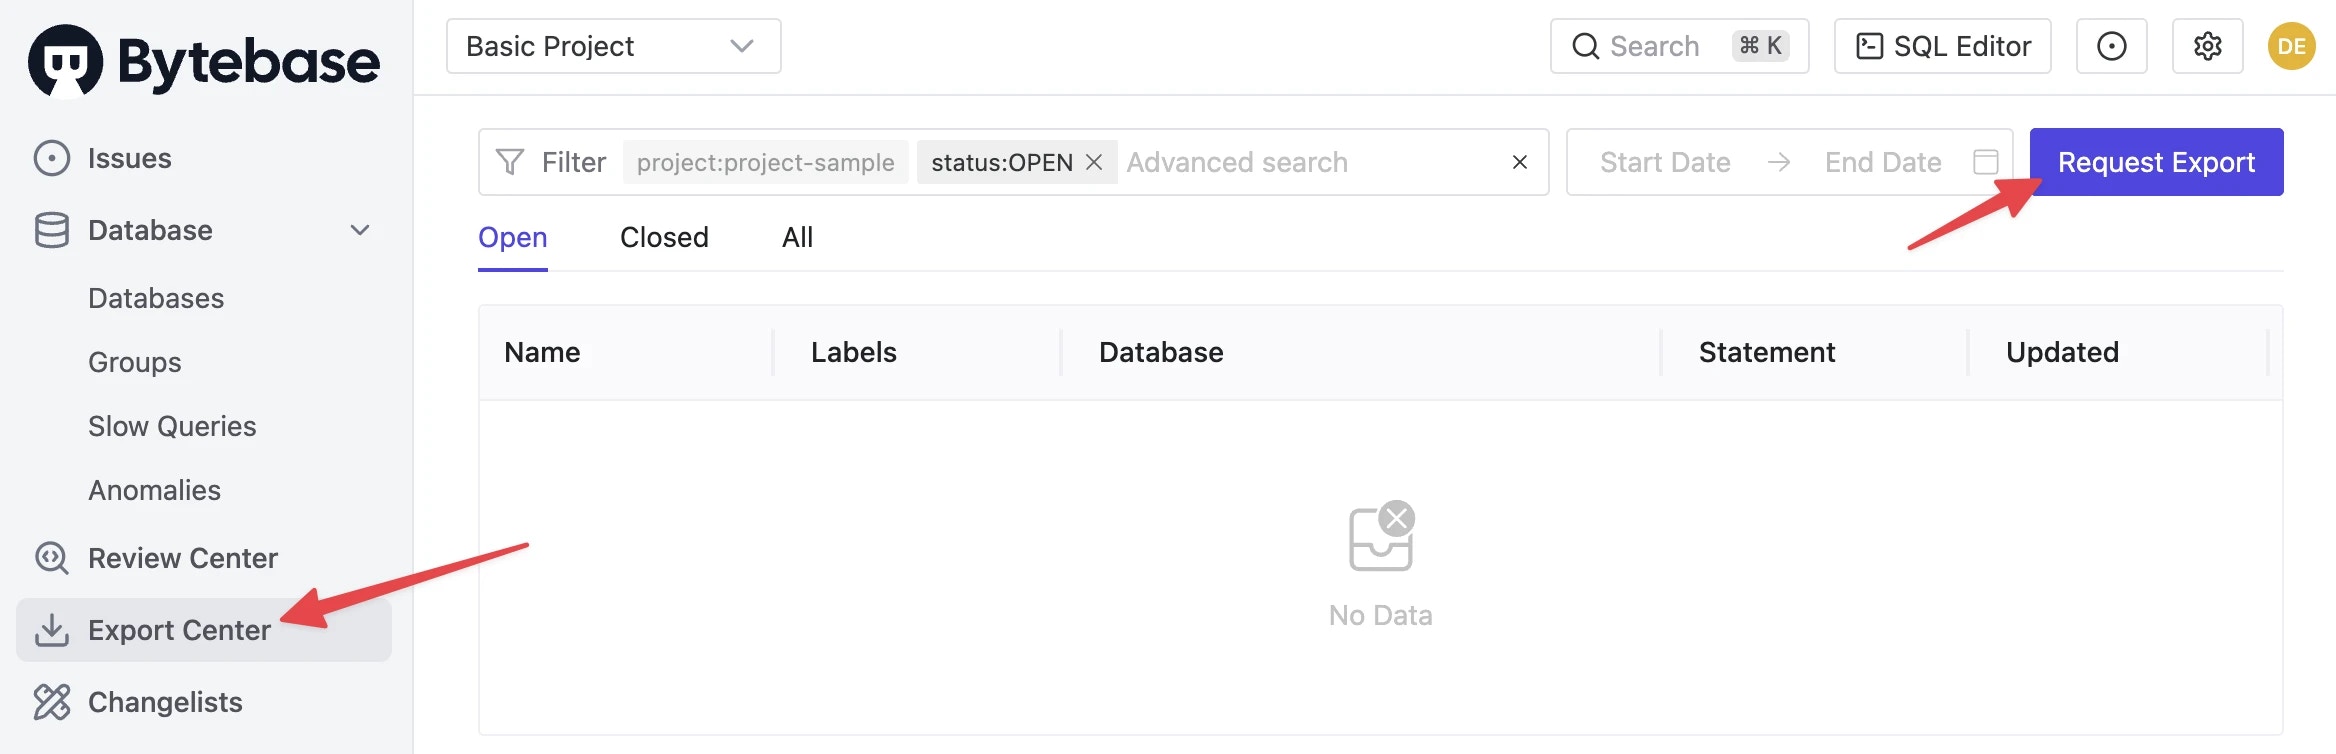This screenshot has height=754, width=2336.
Task: Click the Changelists icon in sidebar
Action: point(52,702)
